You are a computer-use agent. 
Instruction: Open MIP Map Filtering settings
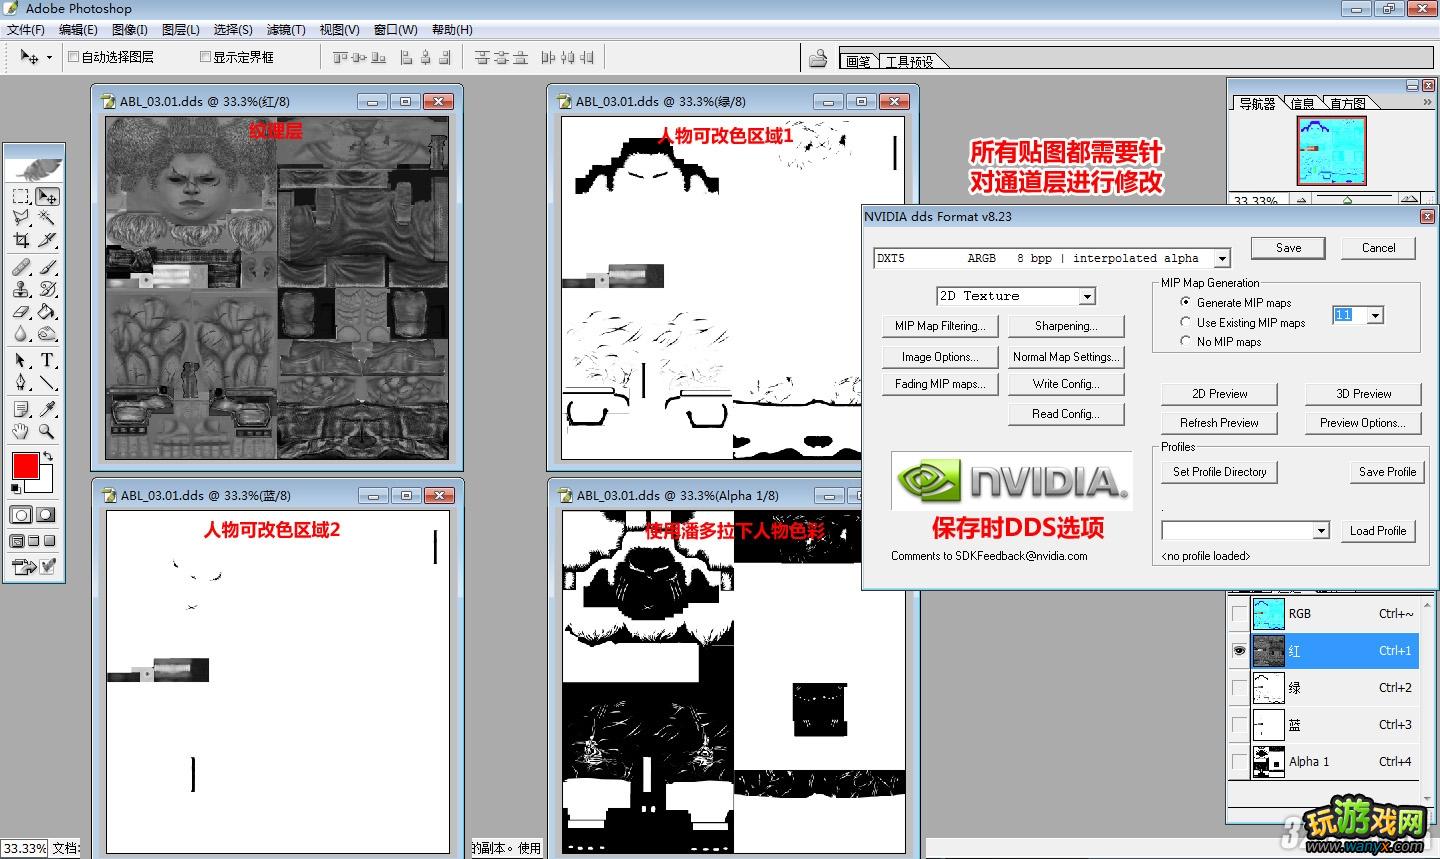(x=940, y=326)
